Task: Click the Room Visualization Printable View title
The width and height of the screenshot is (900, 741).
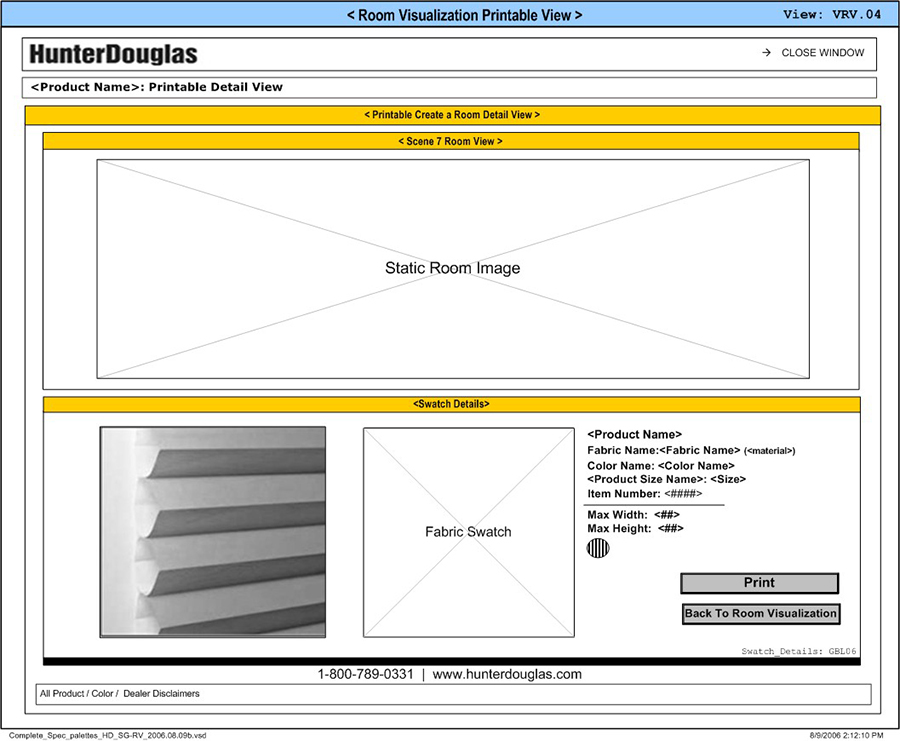Action: [x=464, y=15]
